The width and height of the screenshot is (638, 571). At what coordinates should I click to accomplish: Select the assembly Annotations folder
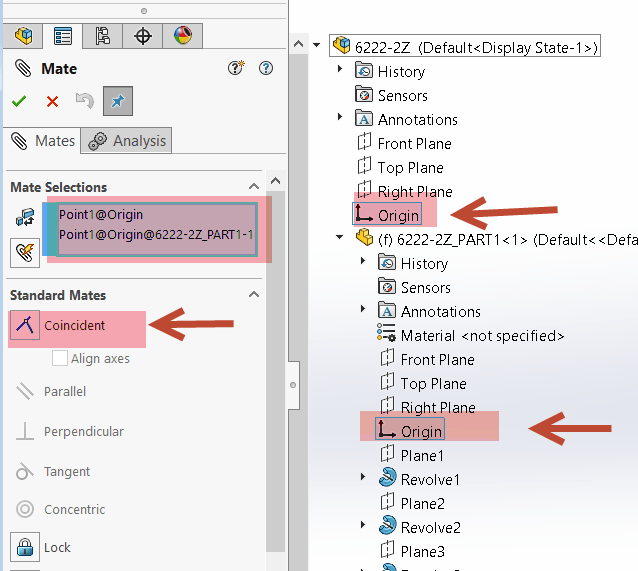pos(406,119)
